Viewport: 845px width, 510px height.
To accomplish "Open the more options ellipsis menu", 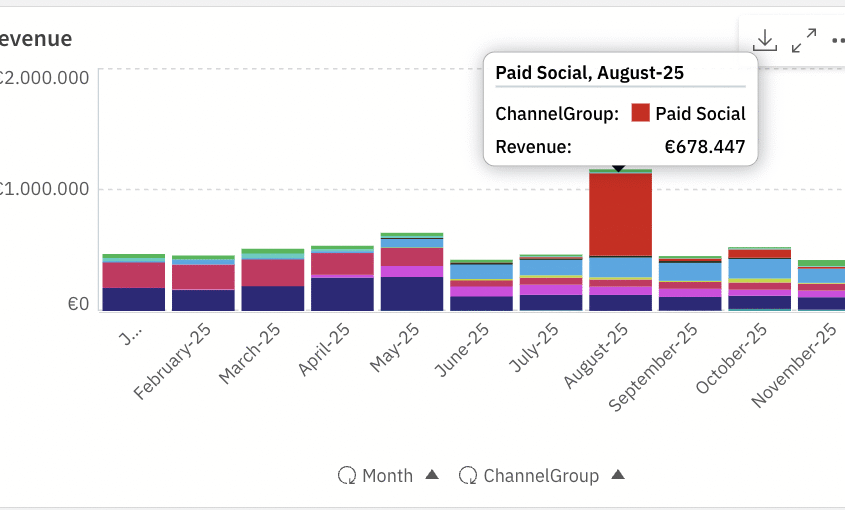I will tap(837, 41).
